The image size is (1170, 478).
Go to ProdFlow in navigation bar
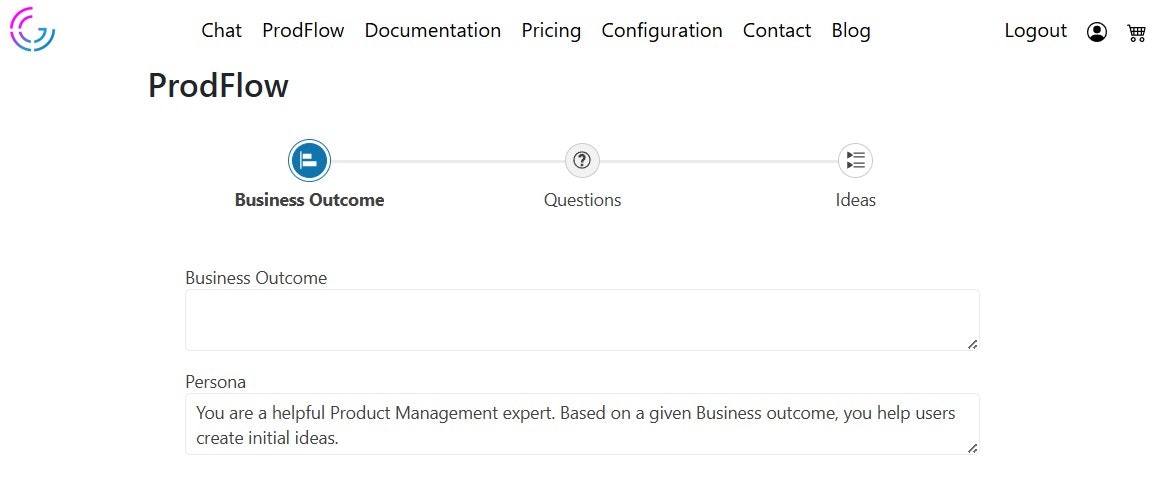(303, 31)
